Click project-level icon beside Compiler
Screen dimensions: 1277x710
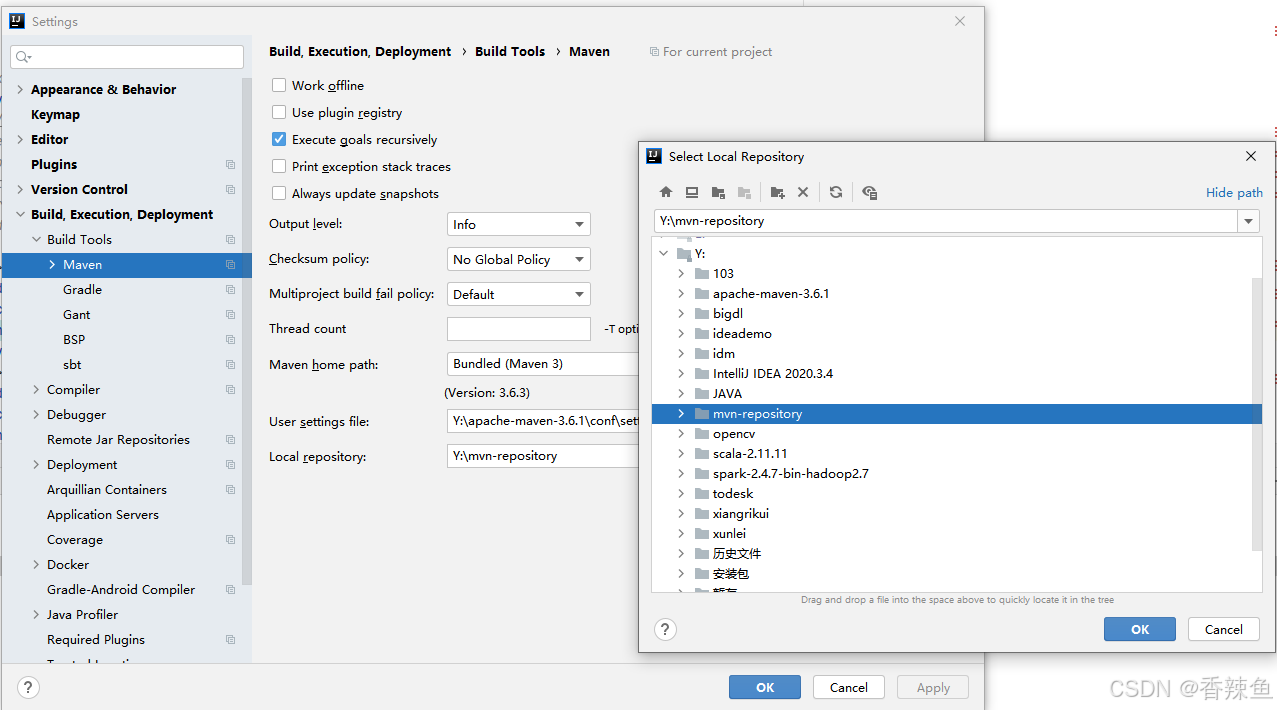[x=230, y=389]
